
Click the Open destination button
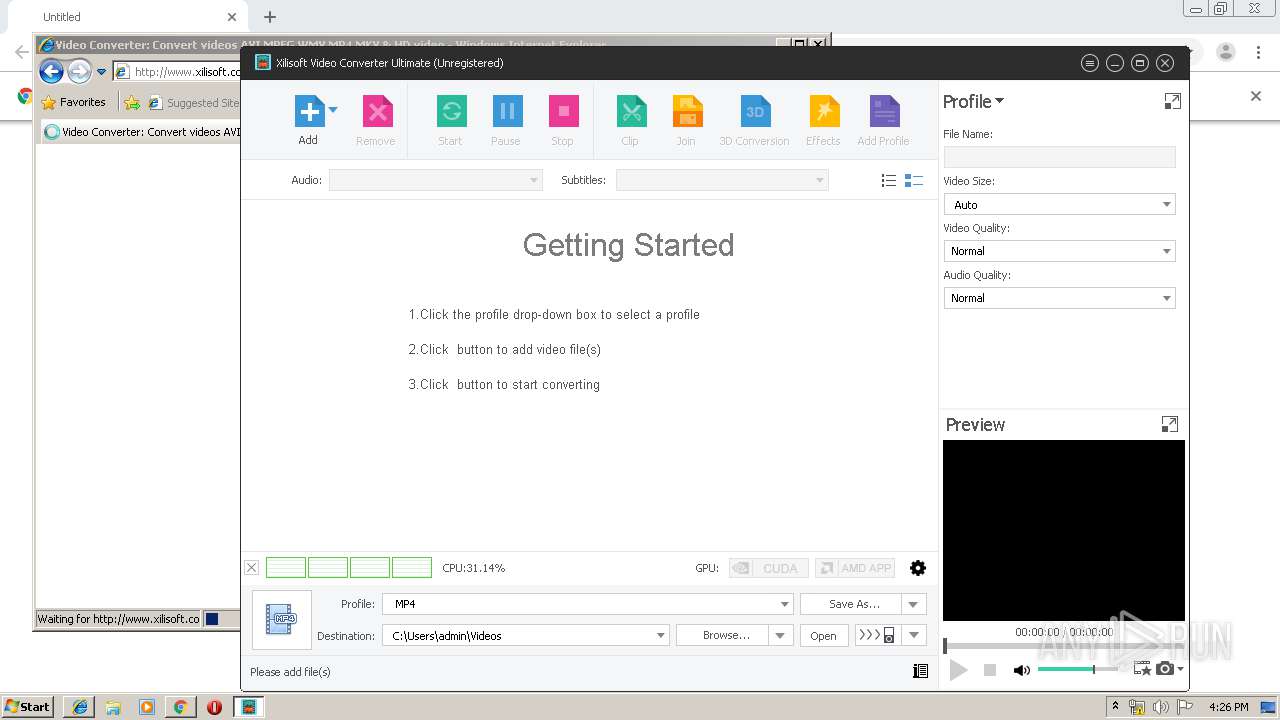[x=823, y=635]
